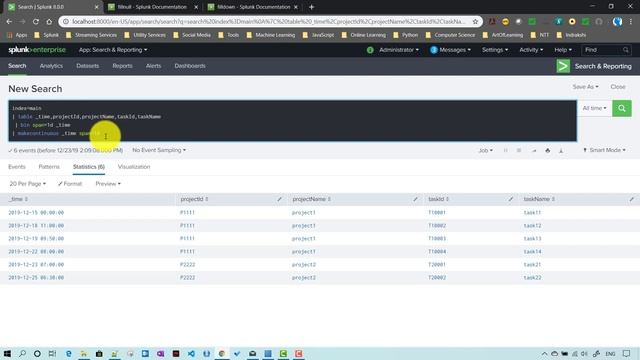Switch to the Patterns tab
Screen dimensions: 640x360
tap(49, 167)
